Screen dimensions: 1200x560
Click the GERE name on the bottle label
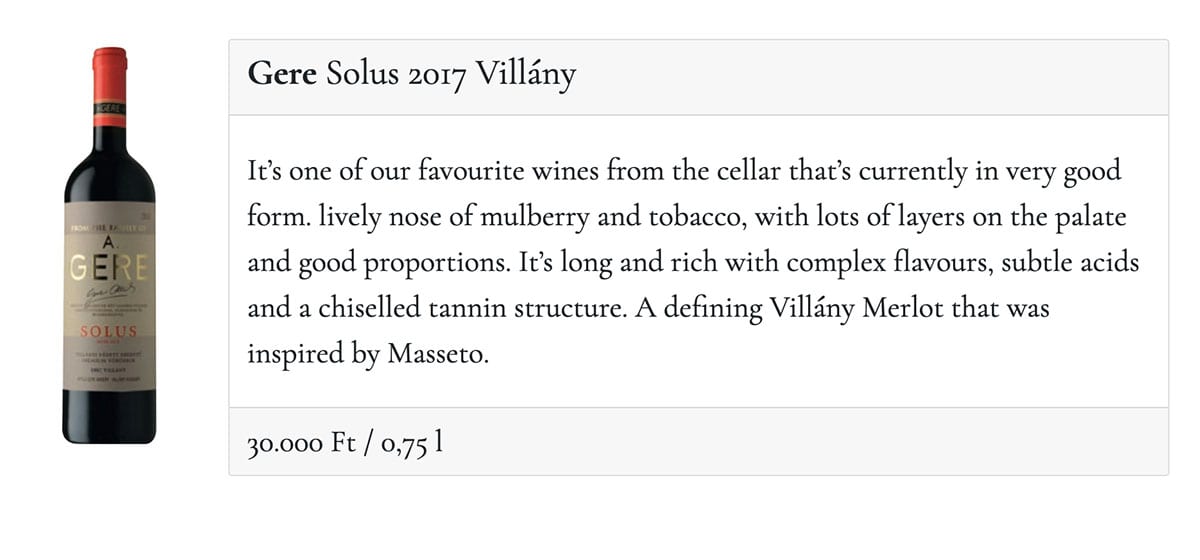pyautogui.click(x=110, y=268)
